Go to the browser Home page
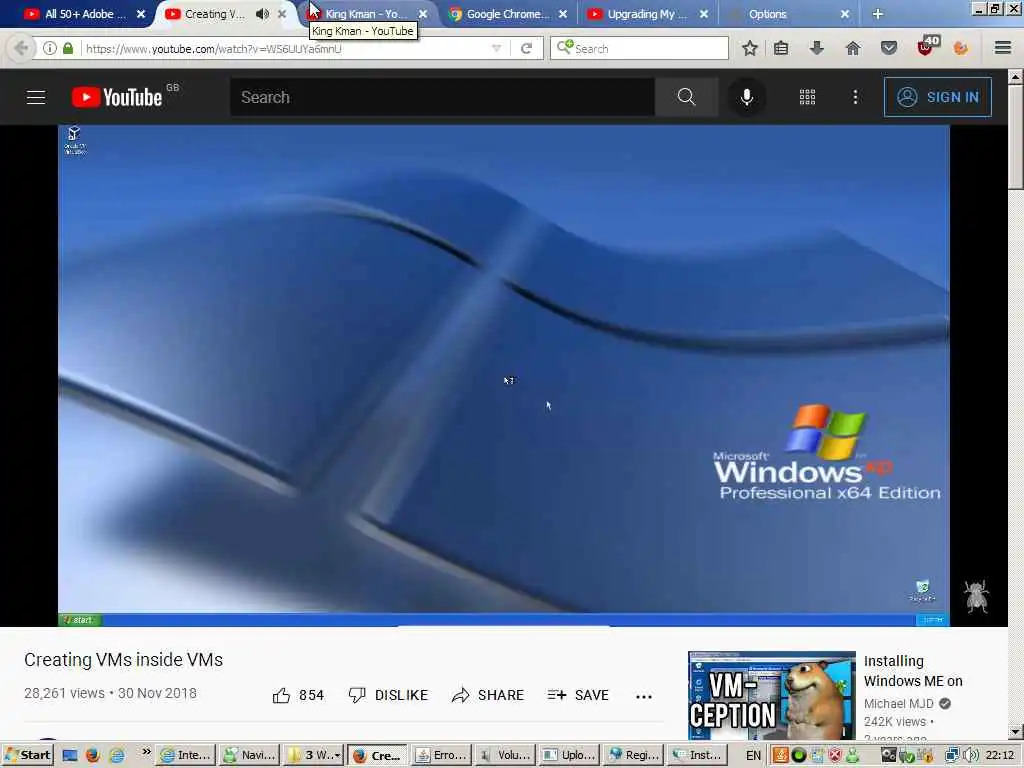This screenshot has height=768, width=1024. [x=853, y=48]
